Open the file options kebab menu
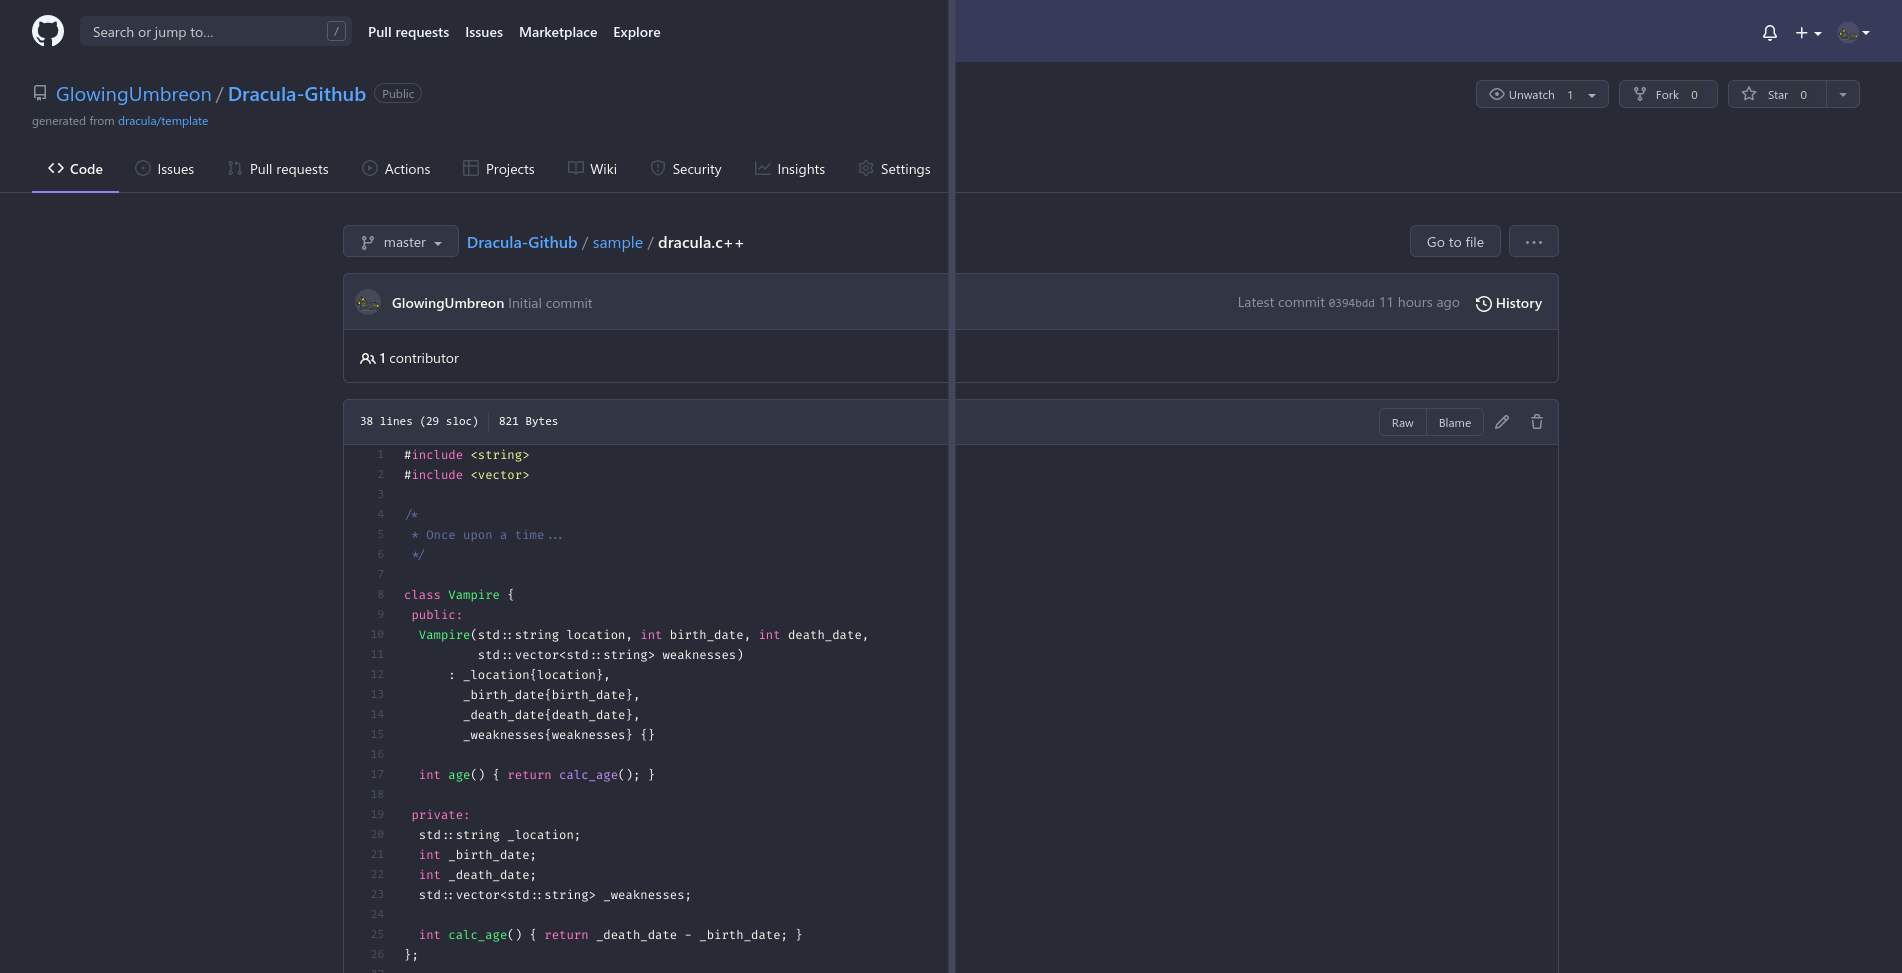Viewport: 1902px width, 973px height. click(x=1533, y=241)
